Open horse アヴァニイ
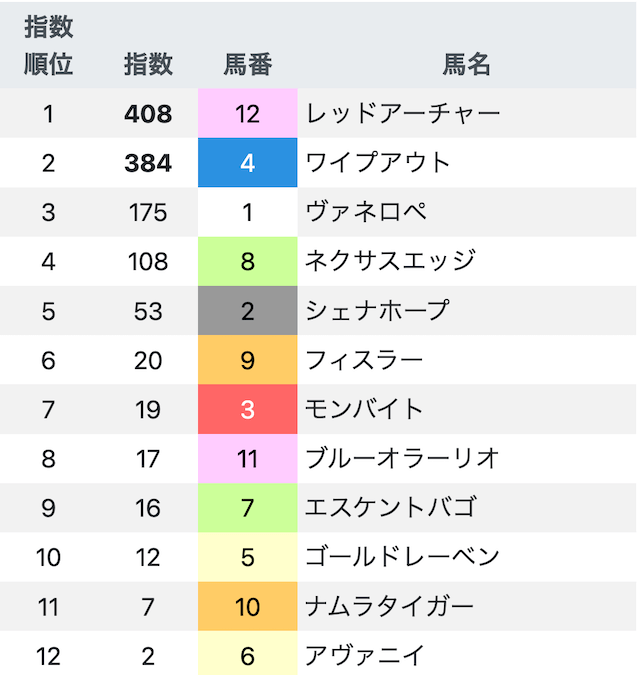 click(365, 656)
